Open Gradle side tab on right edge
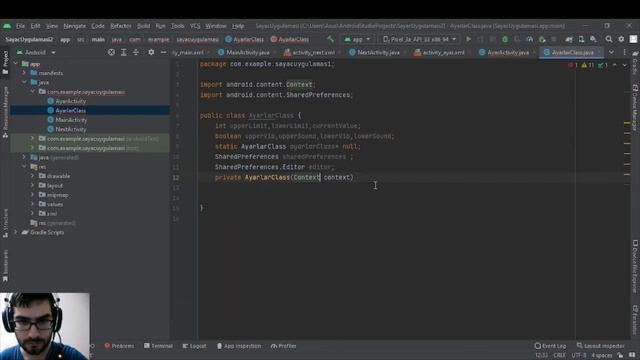 coord(635,62)
